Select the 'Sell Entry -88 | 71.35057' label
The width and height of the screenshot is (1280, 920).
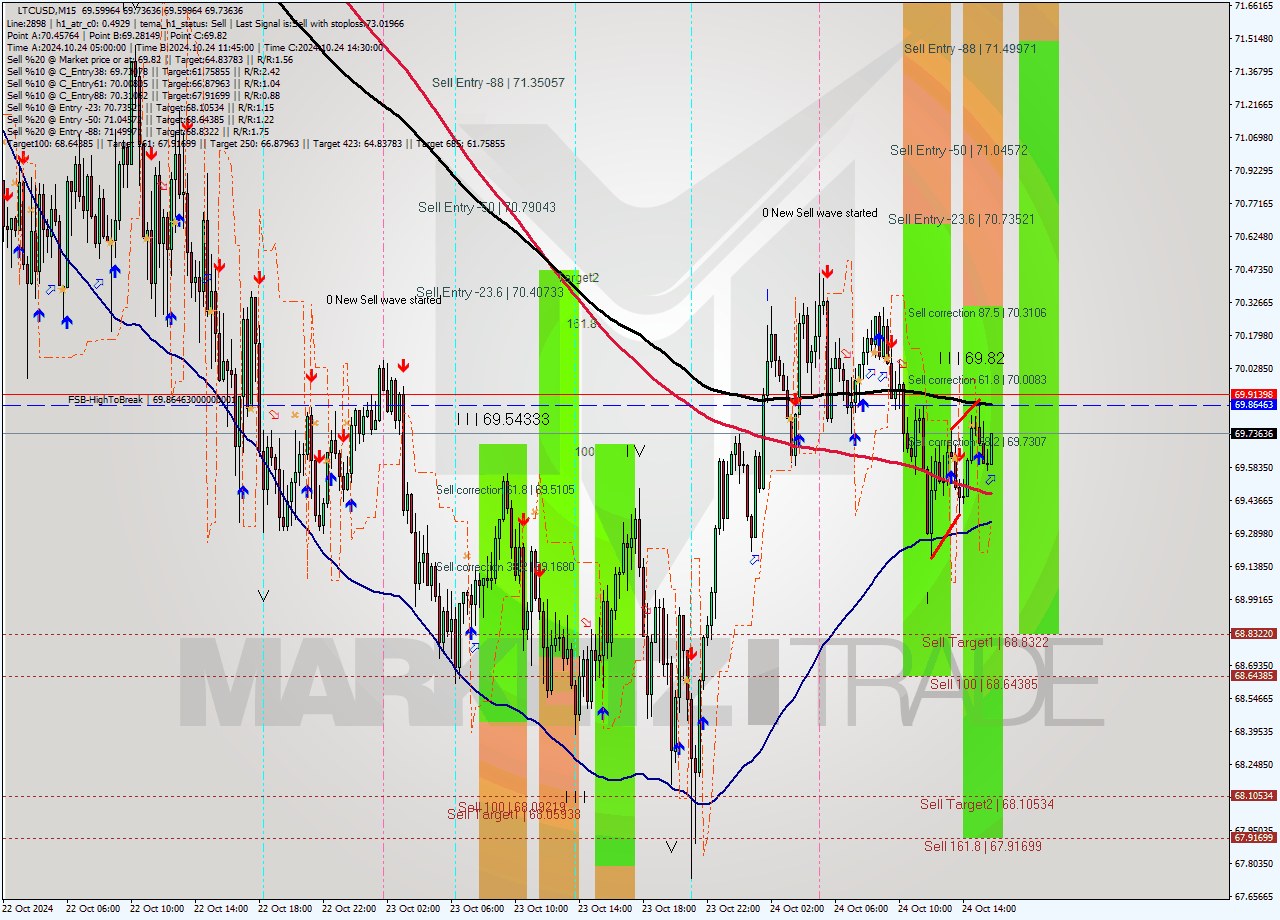click(x=498, y=82)
